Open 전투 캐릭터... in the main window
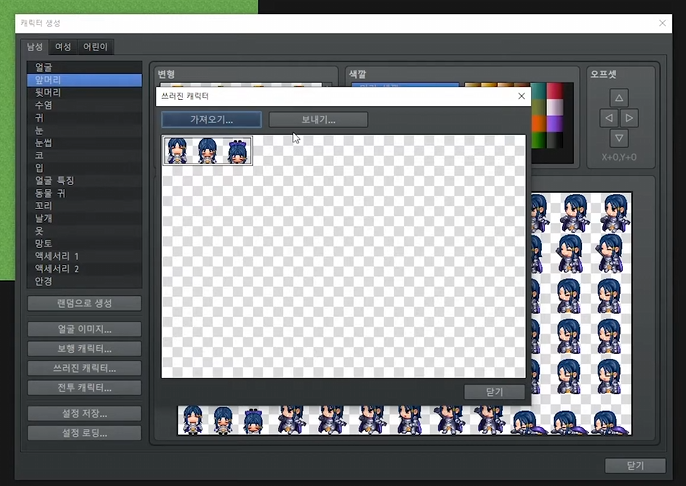 pos(84,388)
